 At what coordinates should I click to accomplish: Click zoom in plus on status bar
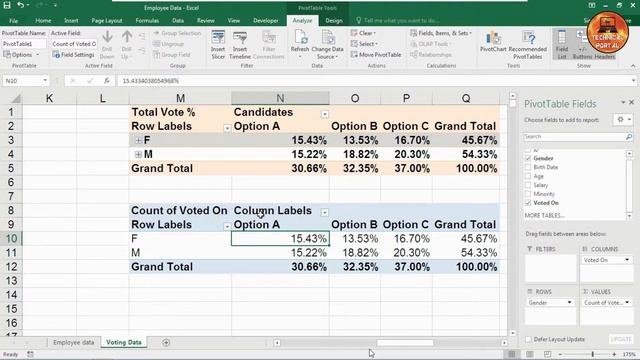pyautogui.click(x=614, y=354)
